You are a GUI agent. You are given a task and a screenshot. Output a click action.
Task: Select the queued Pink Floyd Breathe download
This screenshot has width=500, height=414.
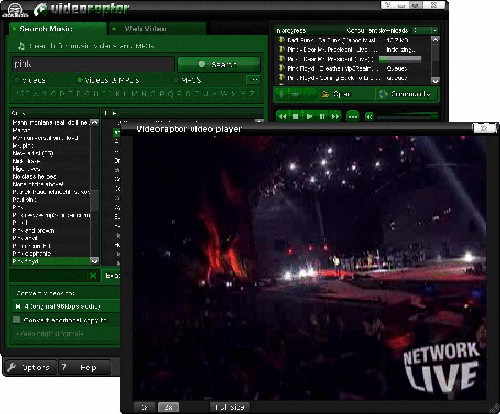tap(353, 69)
